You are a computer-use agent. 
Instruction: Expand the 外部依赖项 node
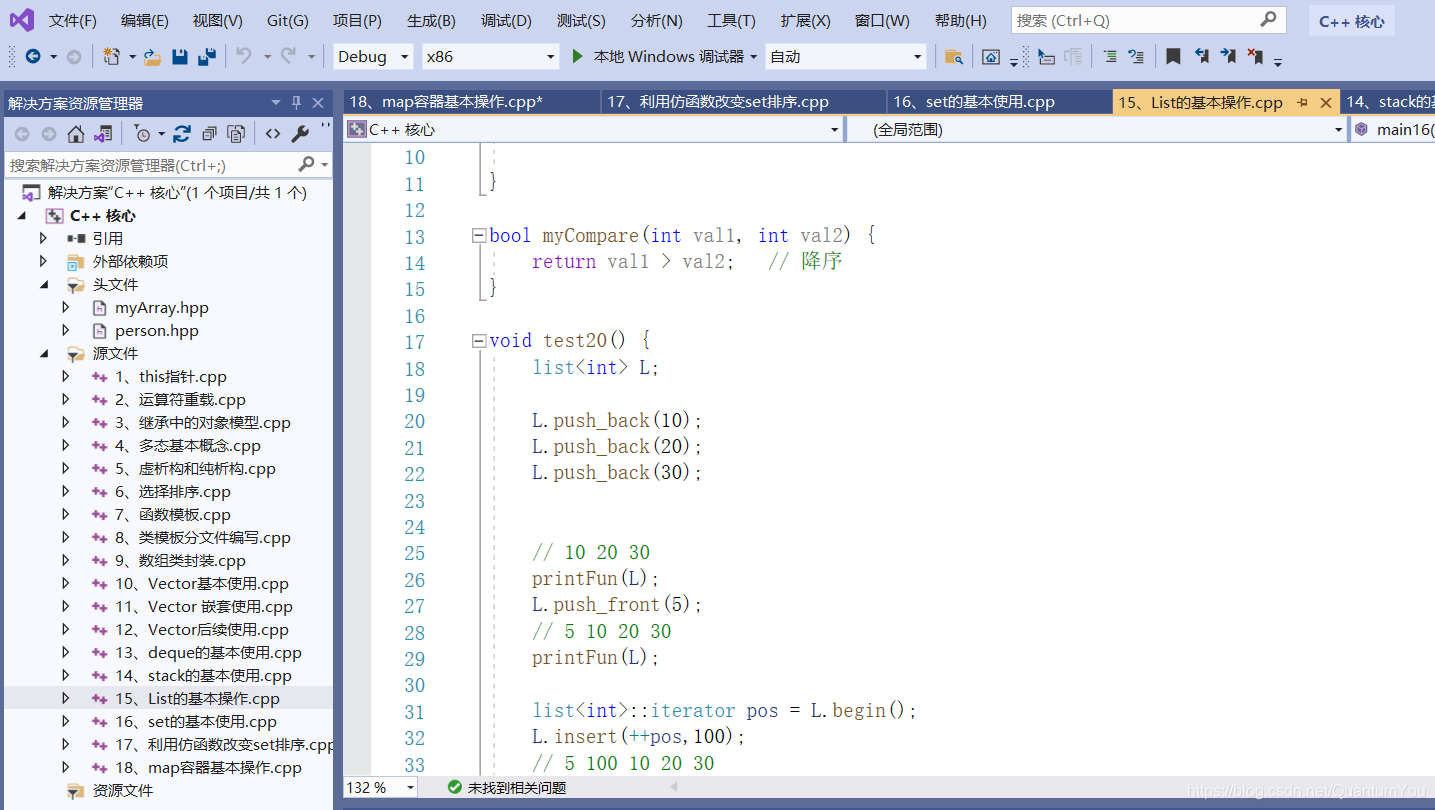point(43,261)
